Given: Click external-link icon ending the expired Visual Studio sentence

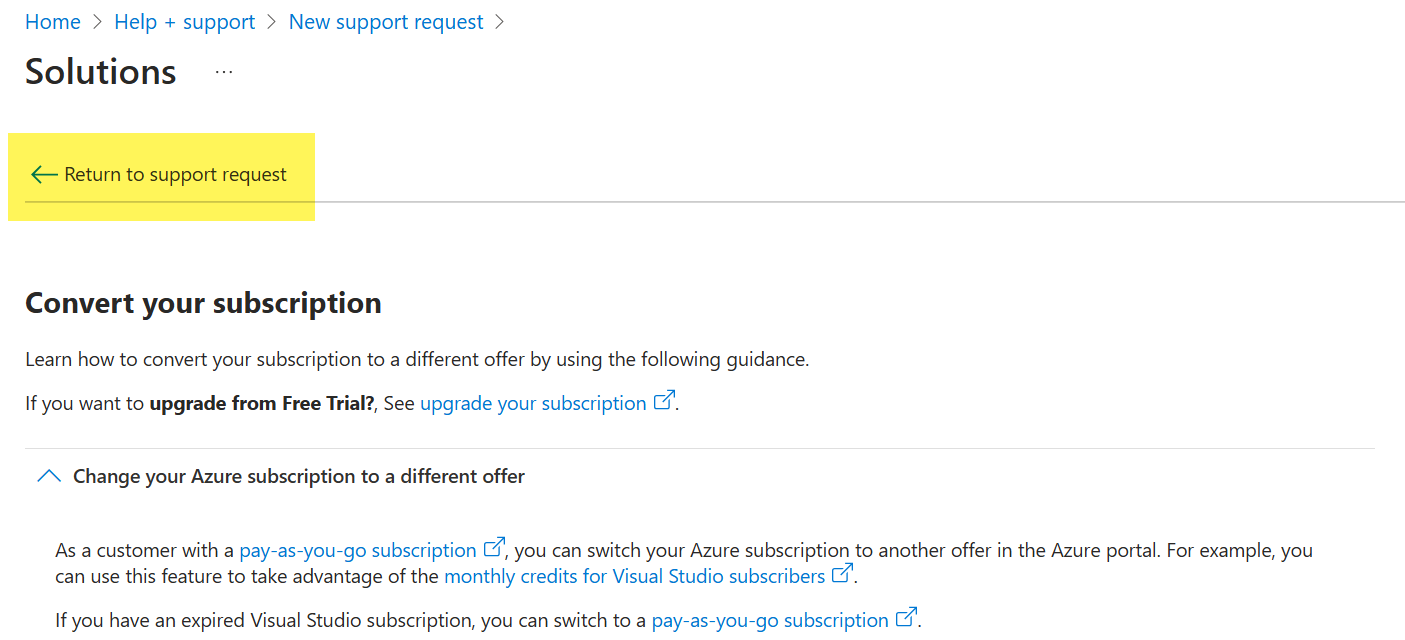Looking at the screenshot, I should tap(906, 618).
